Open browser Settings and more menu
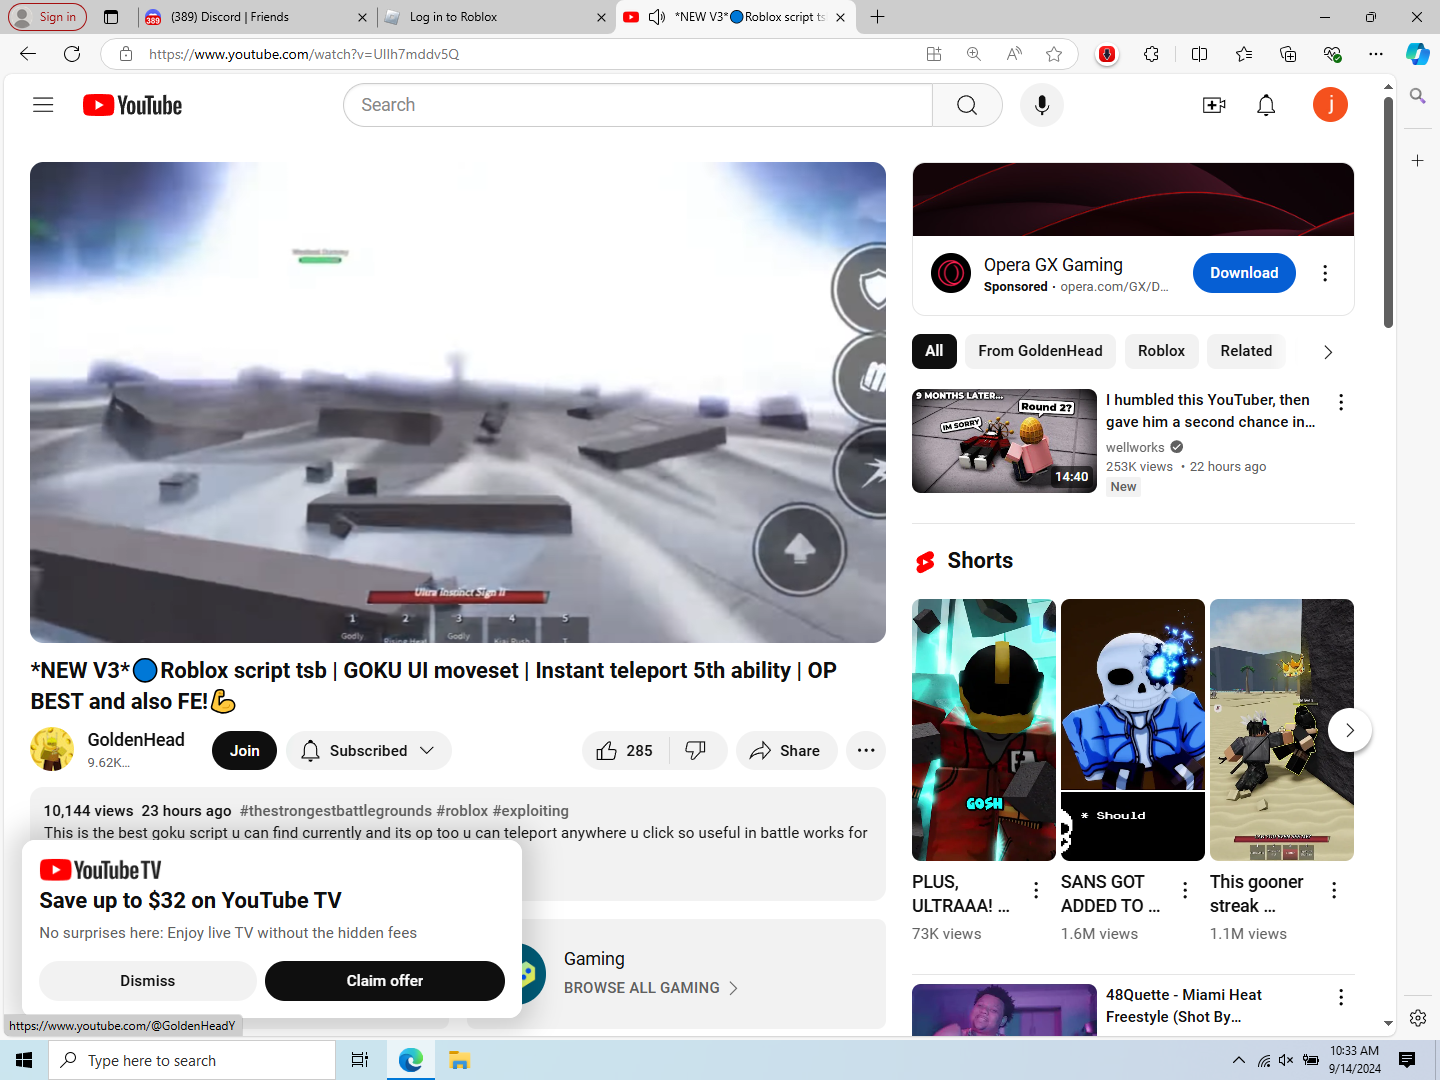 [1376, 54]
